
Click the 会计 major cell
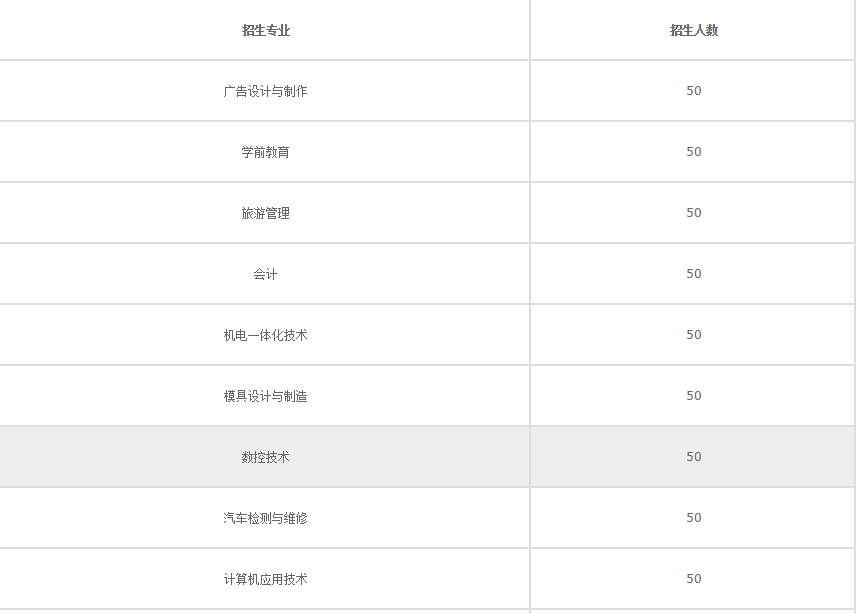click(265, 274)
